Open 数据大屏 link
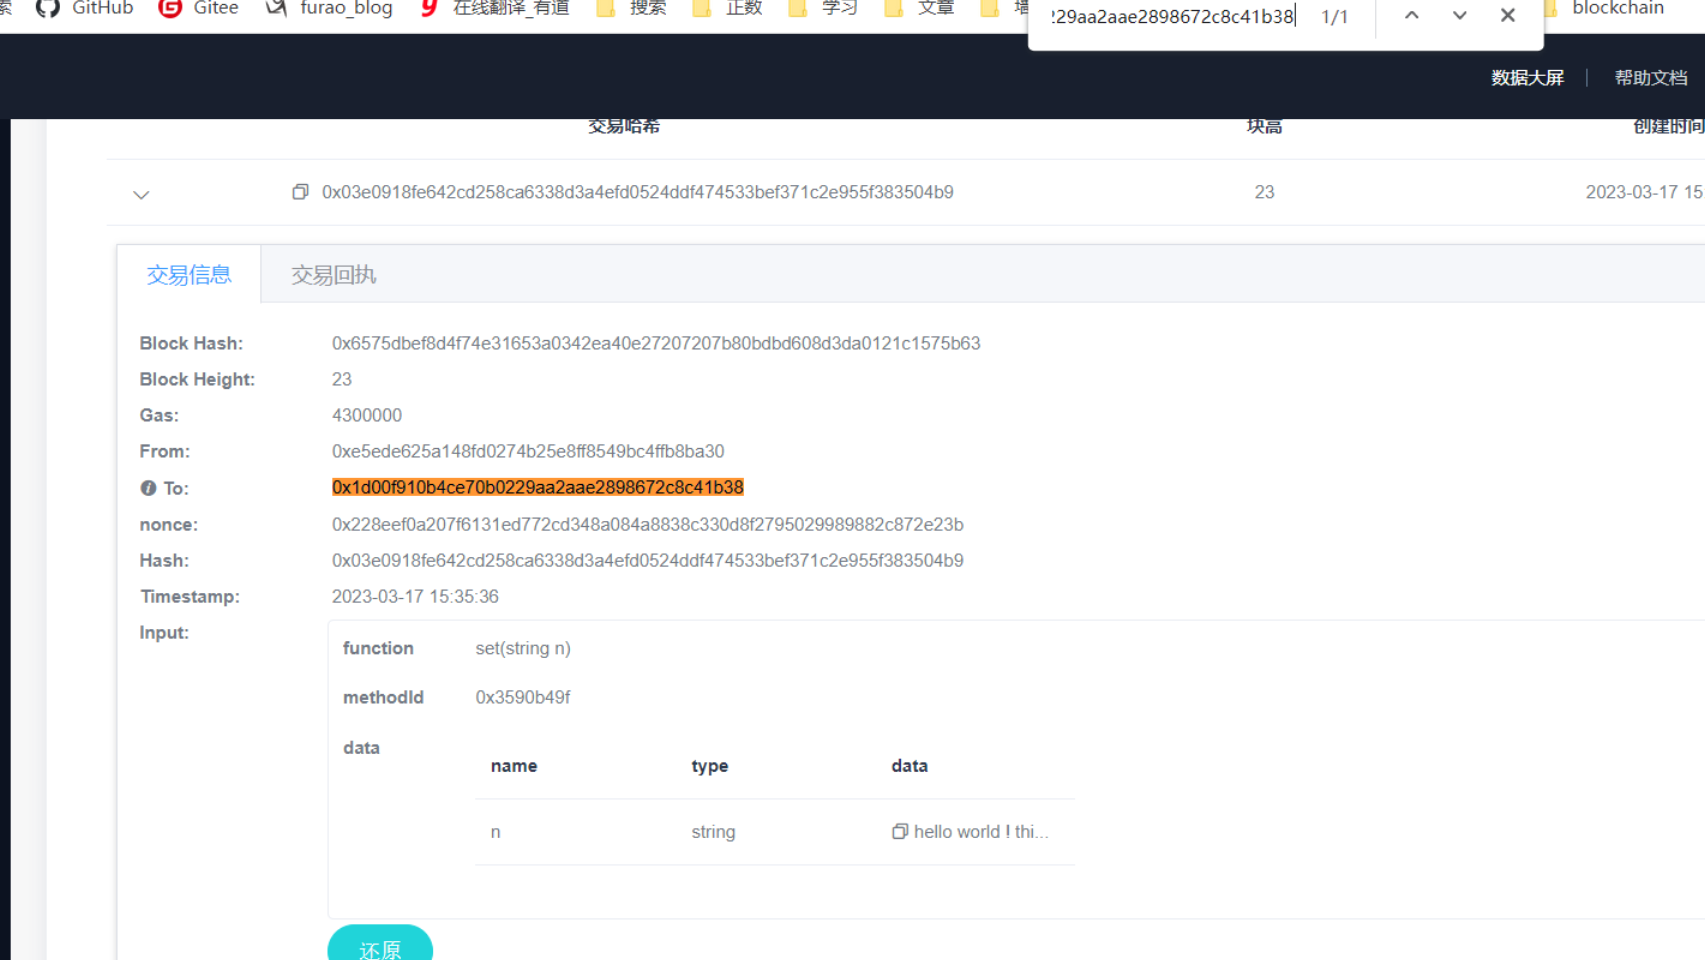Image resolution: width=1705 pixels, height=960 pixels. 1527,78
